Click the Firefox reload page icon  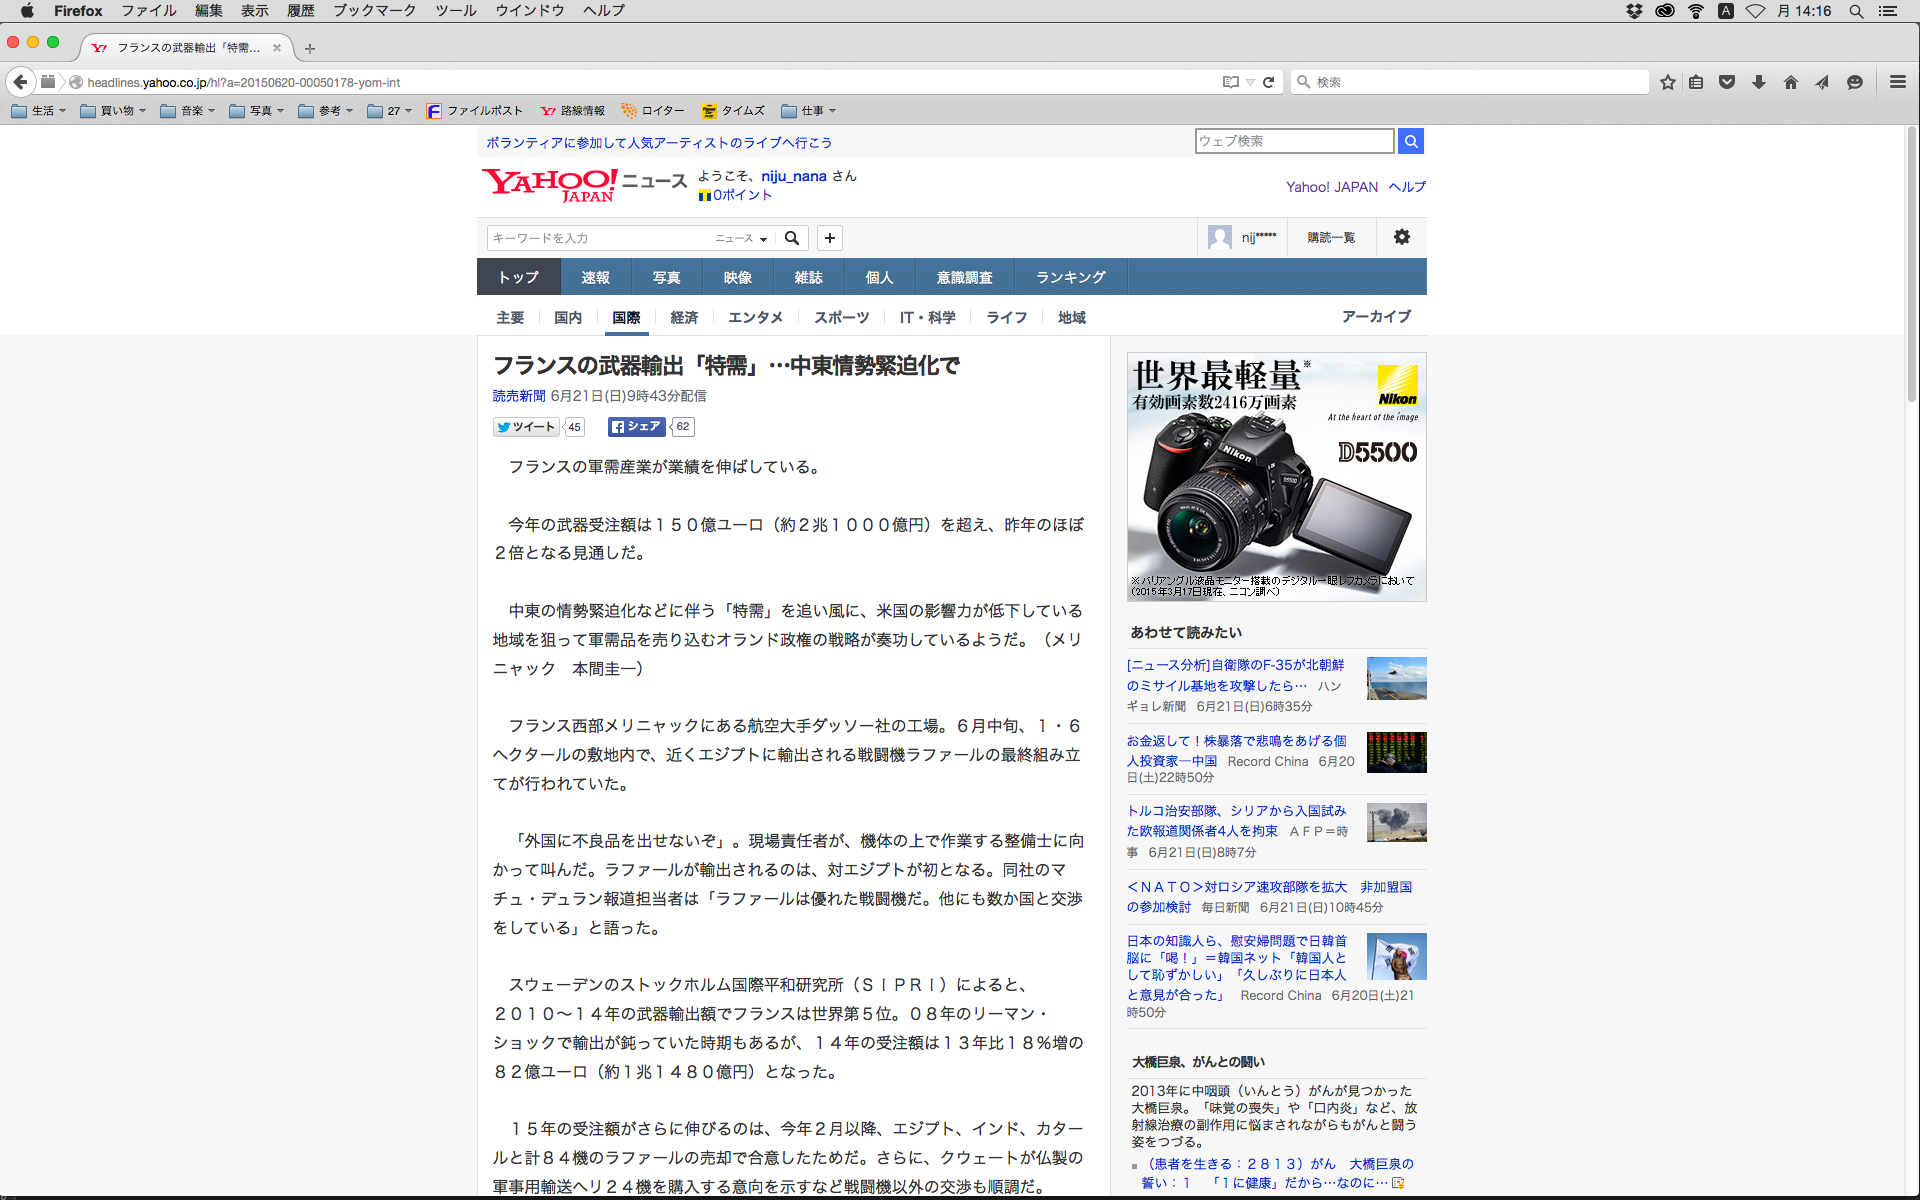click(1268, 82)
